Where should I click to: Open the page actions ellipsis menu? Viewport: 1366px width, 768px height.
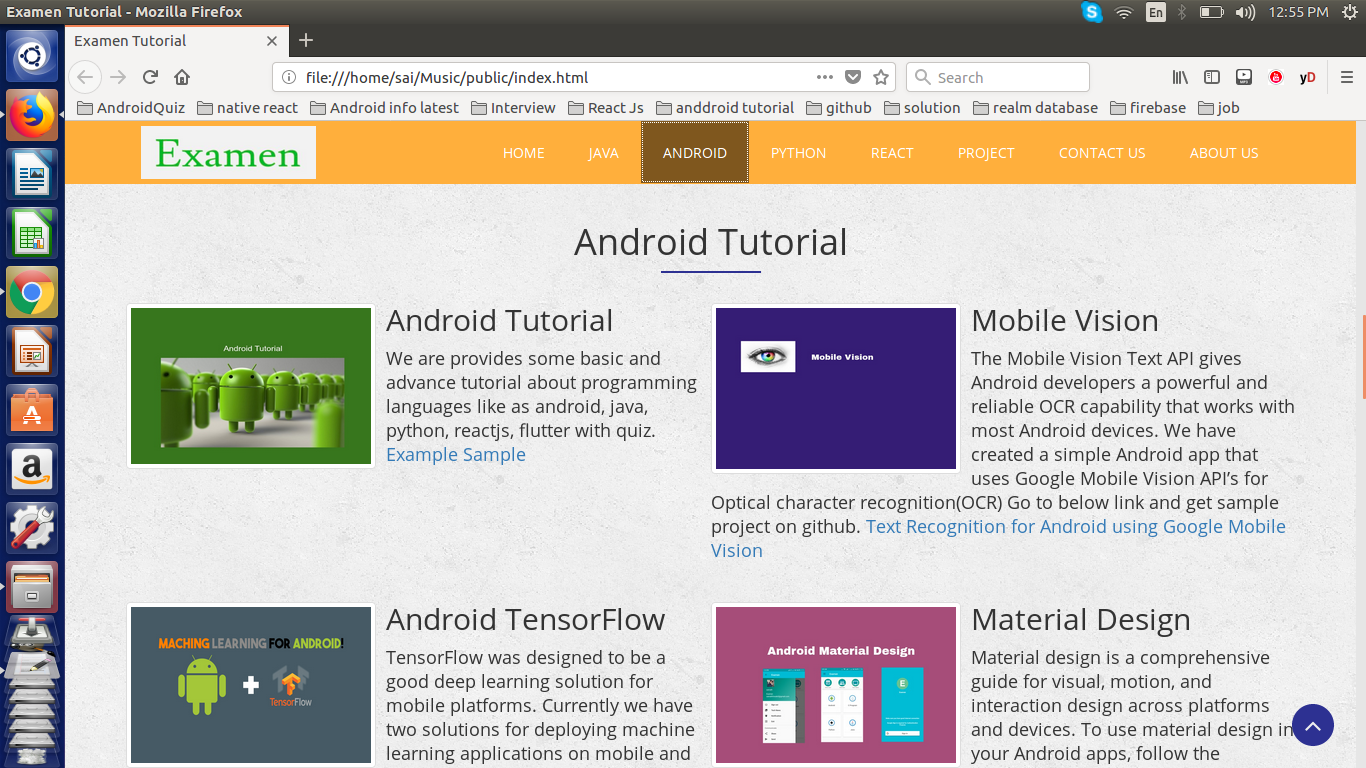click(x=824, y=77)
